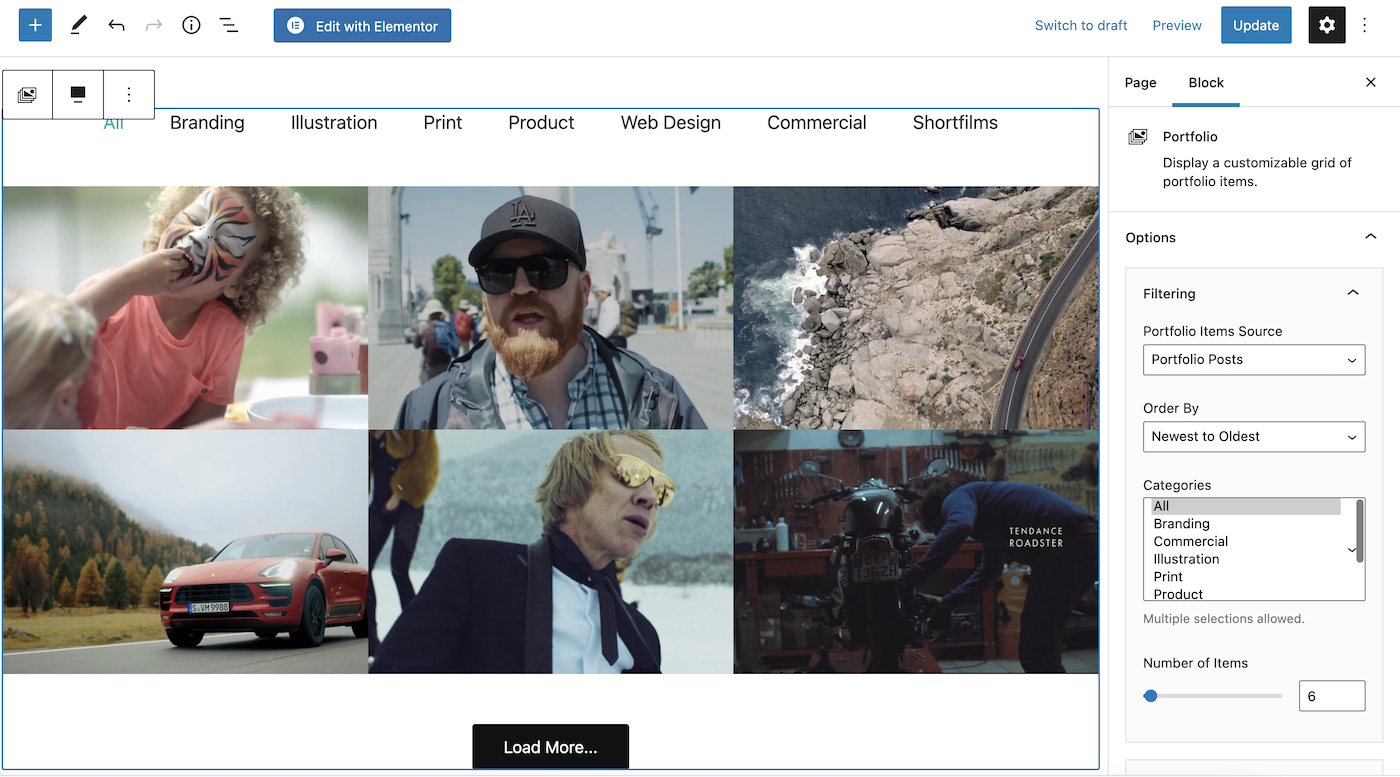Open the Order By dropdown
The height and width of the screenshot is (777, 1400).
click(x=1254, y=436)
